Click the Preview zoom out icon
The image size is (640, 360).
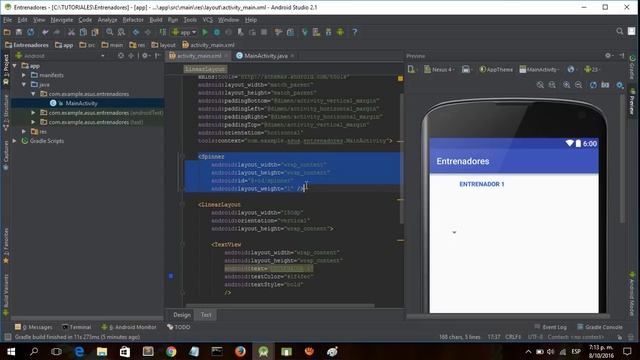[x=579, y=85]
